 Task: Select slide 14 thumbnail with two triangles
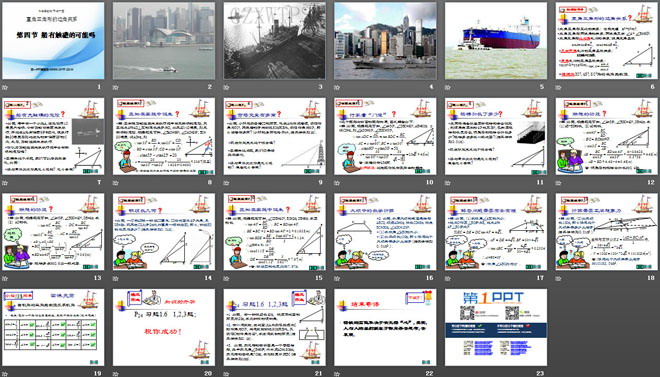tap(164, 232)
